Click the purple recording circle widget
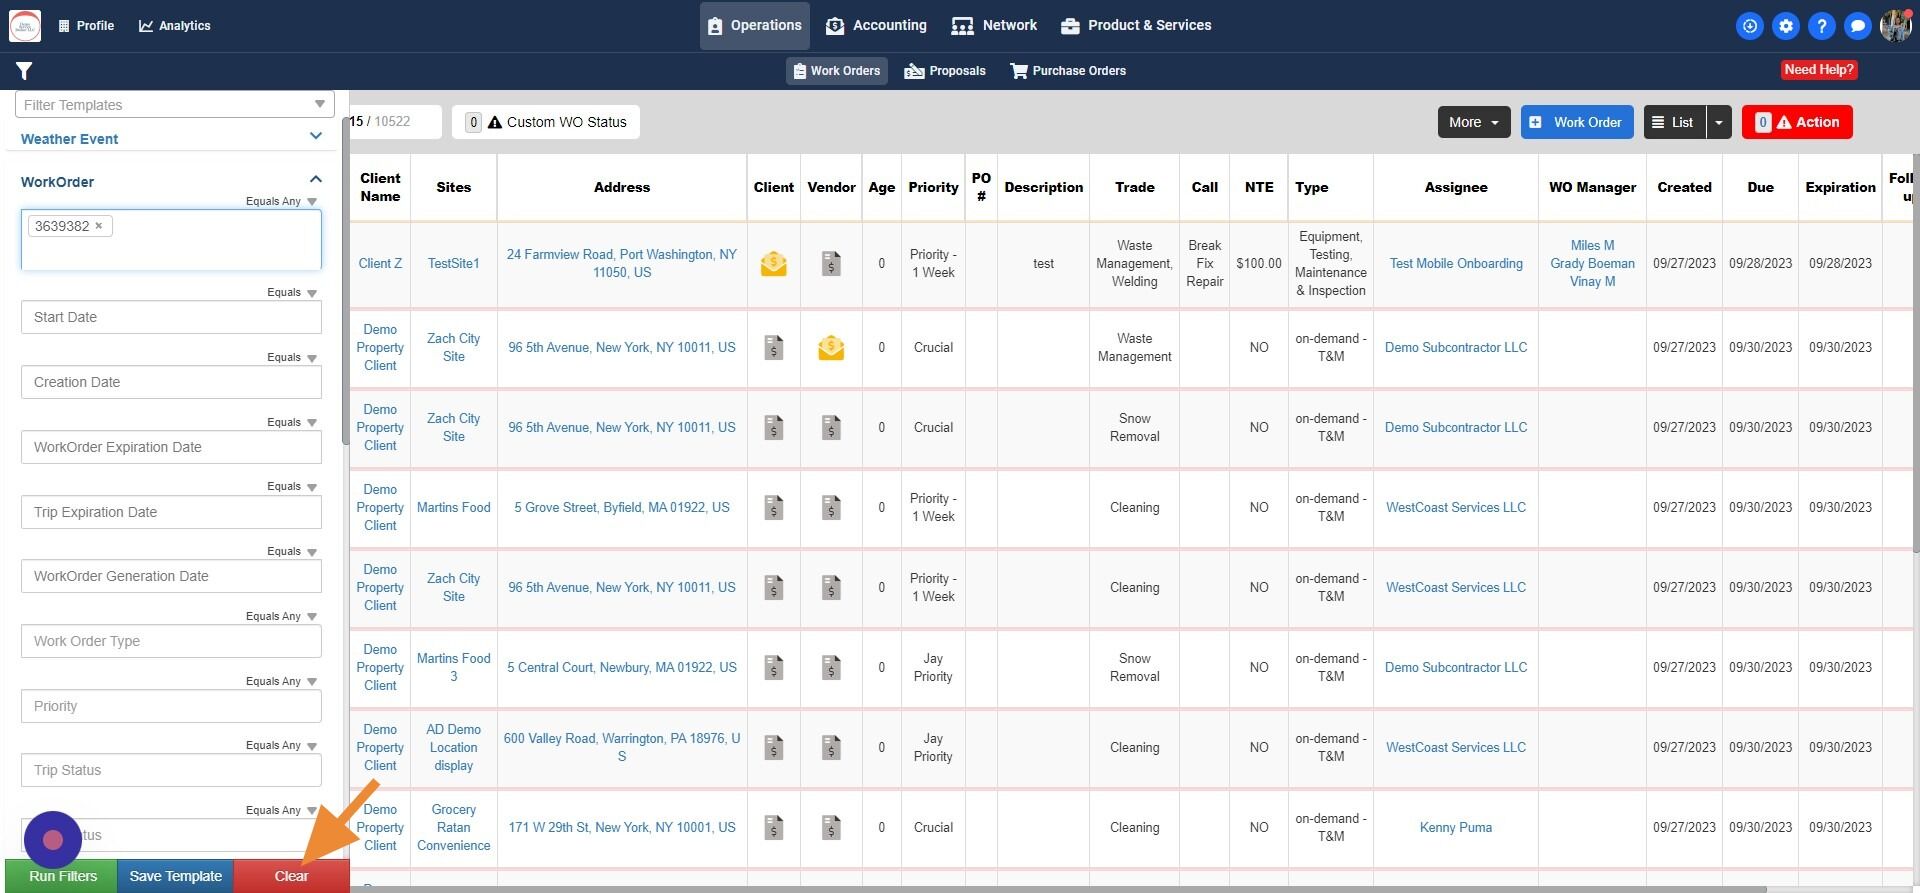 pos(53,840)
